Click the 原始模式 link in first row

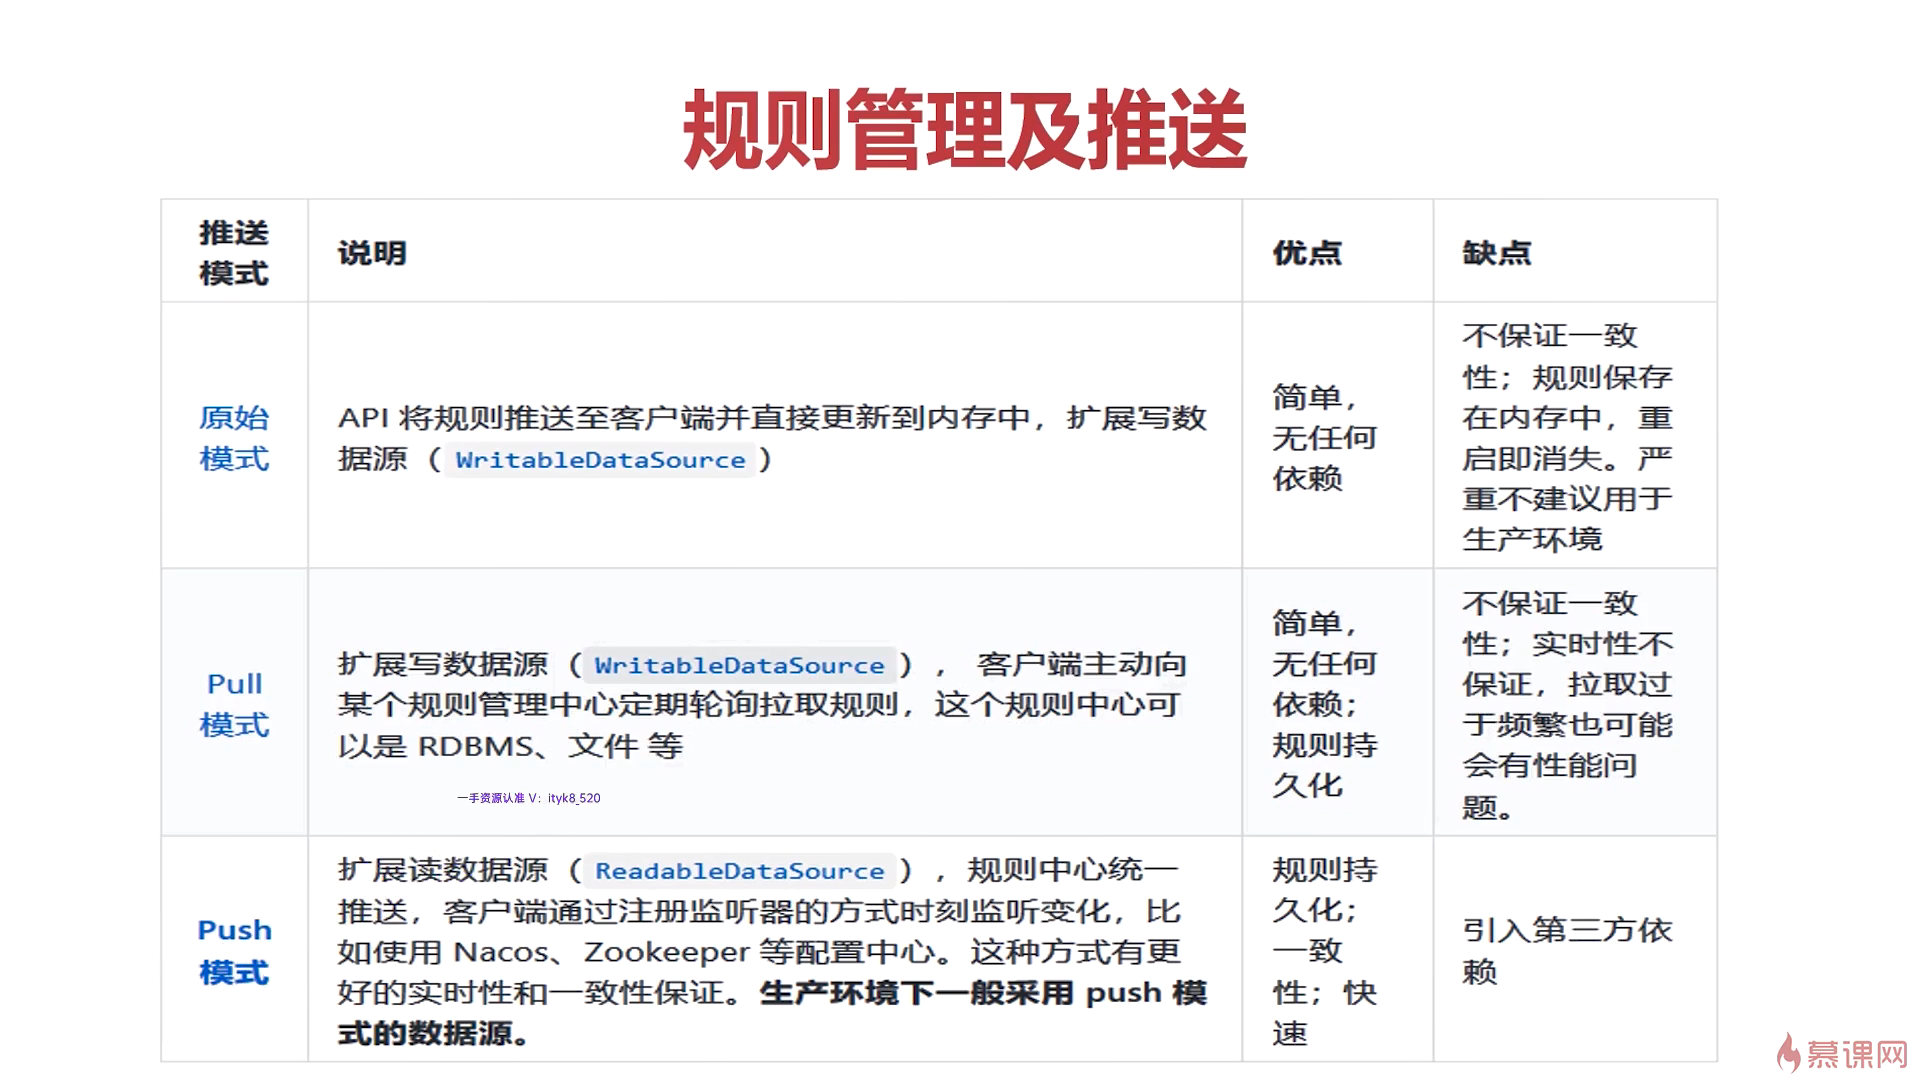234,437
